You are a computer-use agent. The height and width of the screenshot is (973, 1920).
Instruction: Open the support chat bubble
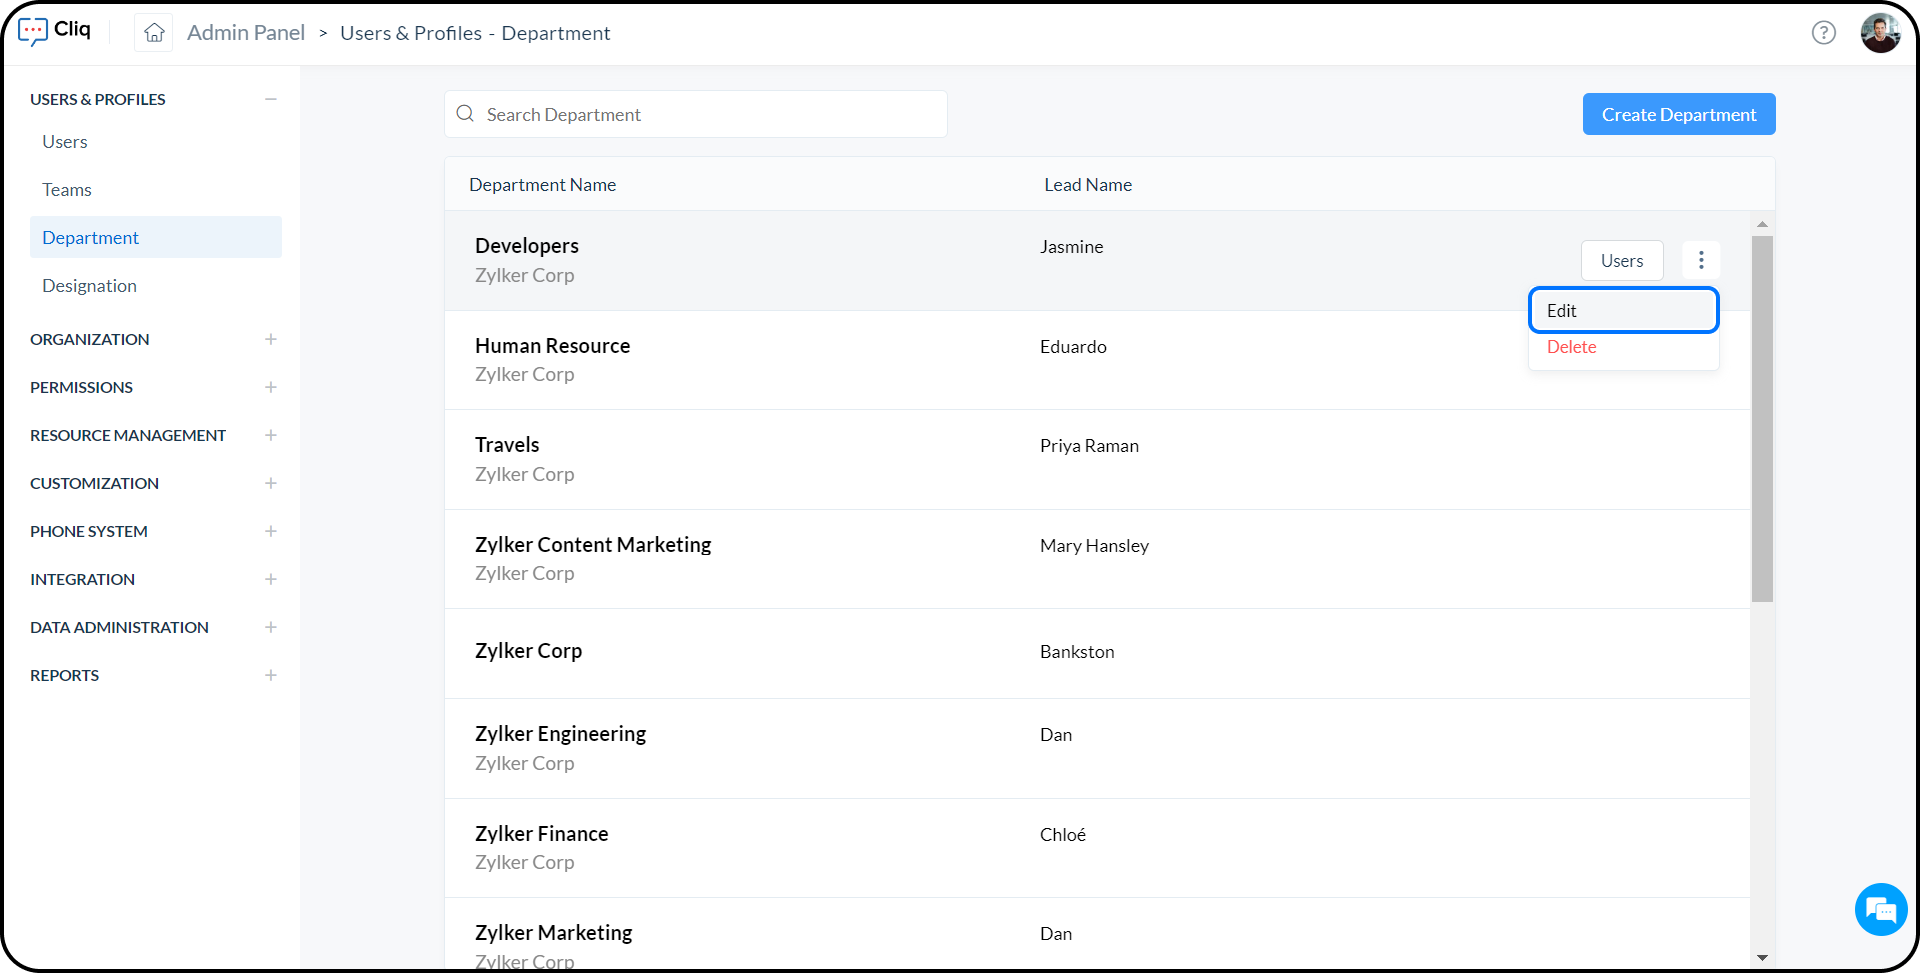pyautogui.click(x=1881, y=909)
